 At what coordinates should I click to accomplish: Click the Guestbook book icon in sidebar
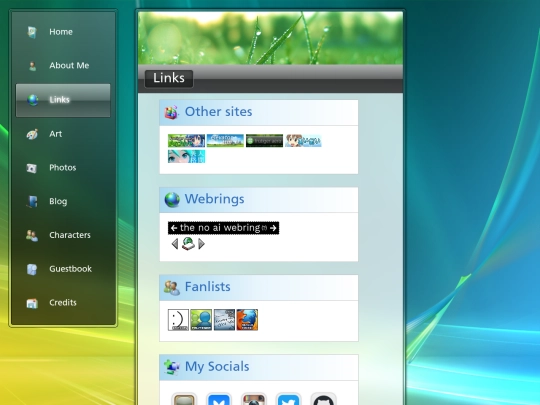coord(32,269)
